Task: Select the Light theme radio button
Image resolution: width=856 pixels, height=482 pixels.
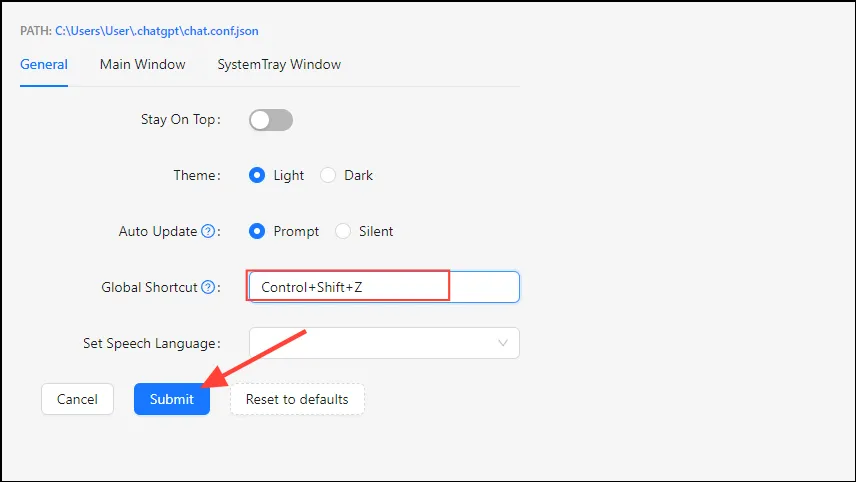Action: (256, 175)
